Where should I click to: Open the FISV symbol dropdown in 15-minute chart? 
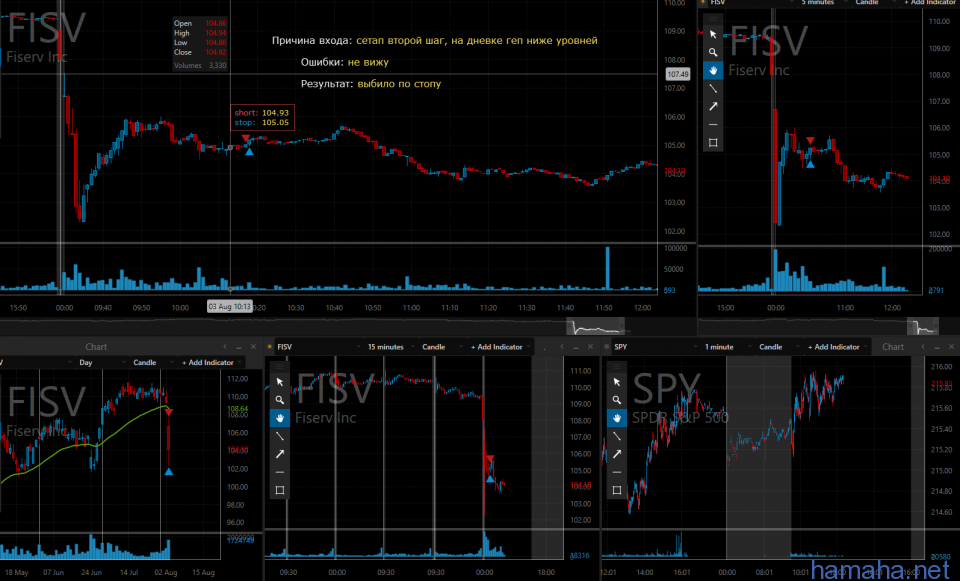point(318,347)
